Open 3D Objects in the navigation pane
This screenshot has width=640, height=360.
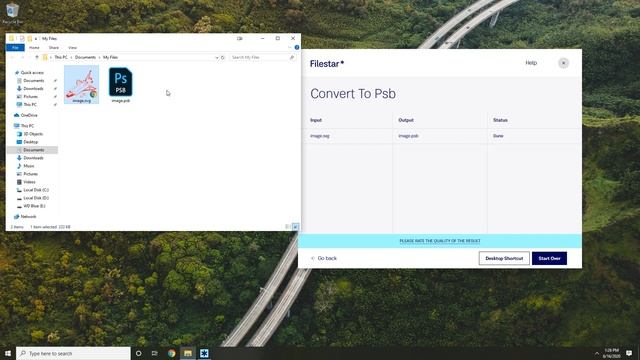33,134
